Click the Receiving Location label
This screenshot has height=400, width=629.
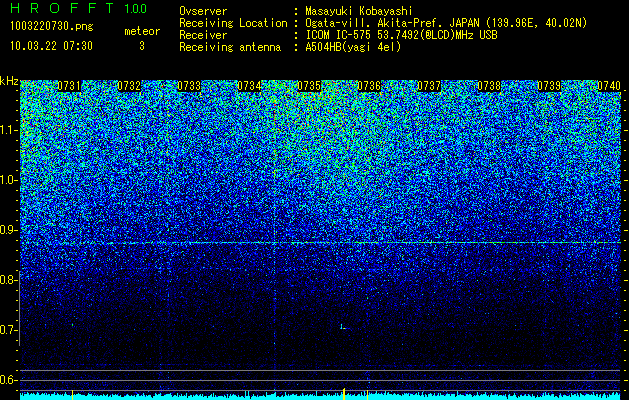point(233,23)
